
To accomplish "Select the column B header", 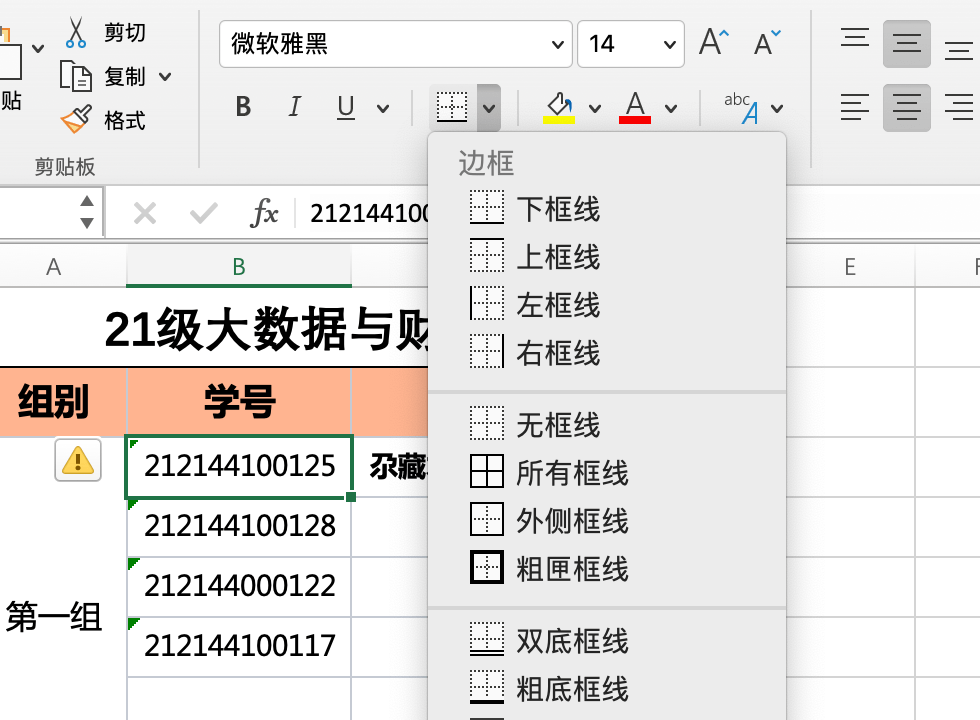I will 239,267.
